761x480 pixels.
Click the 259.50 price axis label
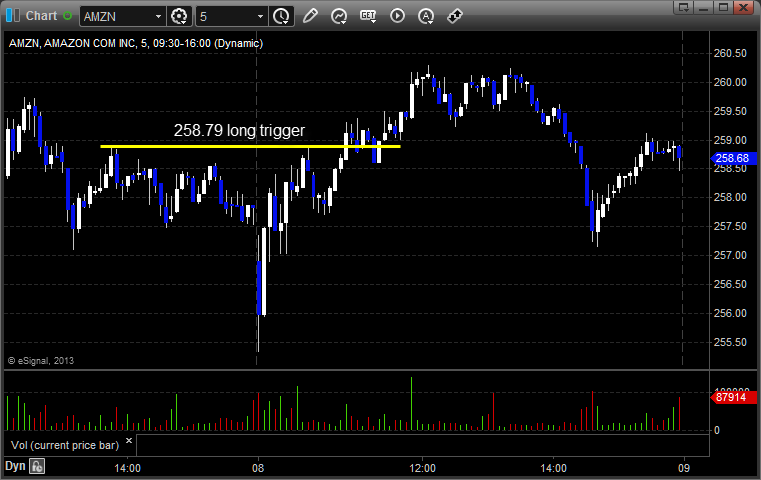point(730,111)
